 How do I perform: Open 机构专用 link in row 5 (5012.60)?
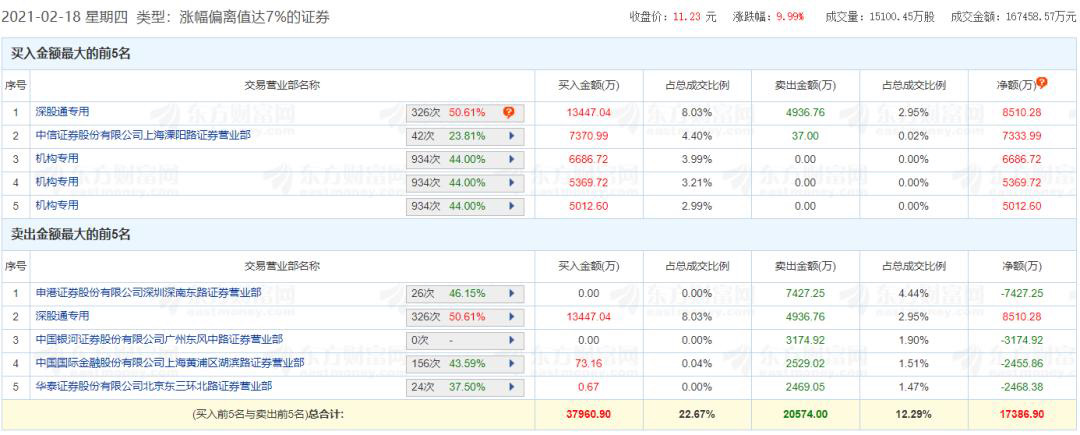[56, 205]
